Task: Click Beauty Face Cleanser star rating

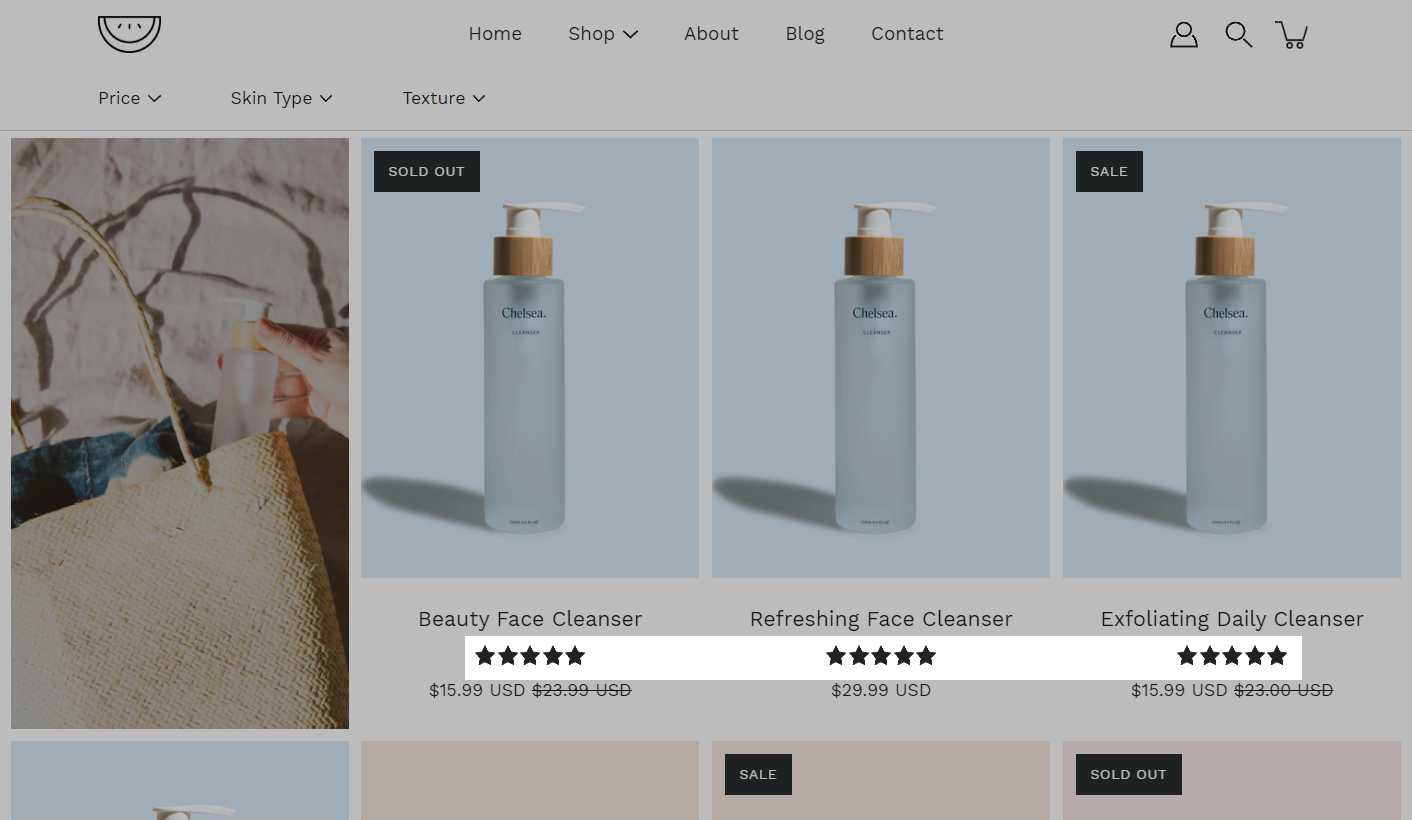Action: [530, 656]
